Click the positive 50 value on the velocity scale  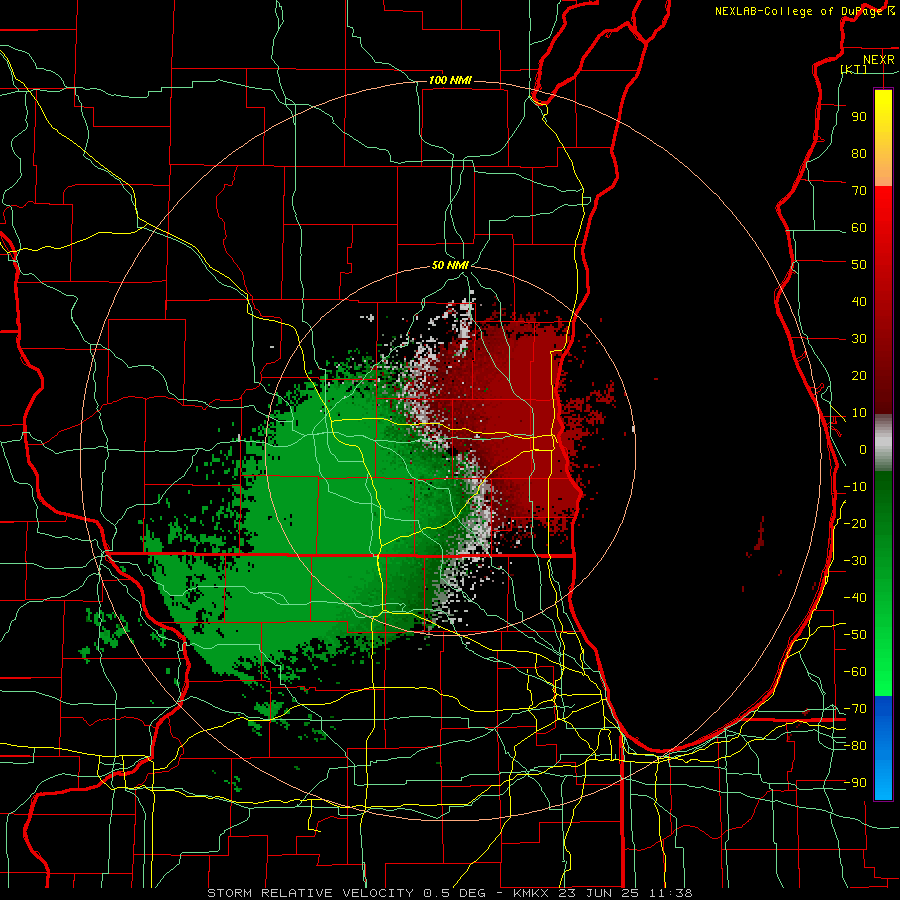[859, 265]
